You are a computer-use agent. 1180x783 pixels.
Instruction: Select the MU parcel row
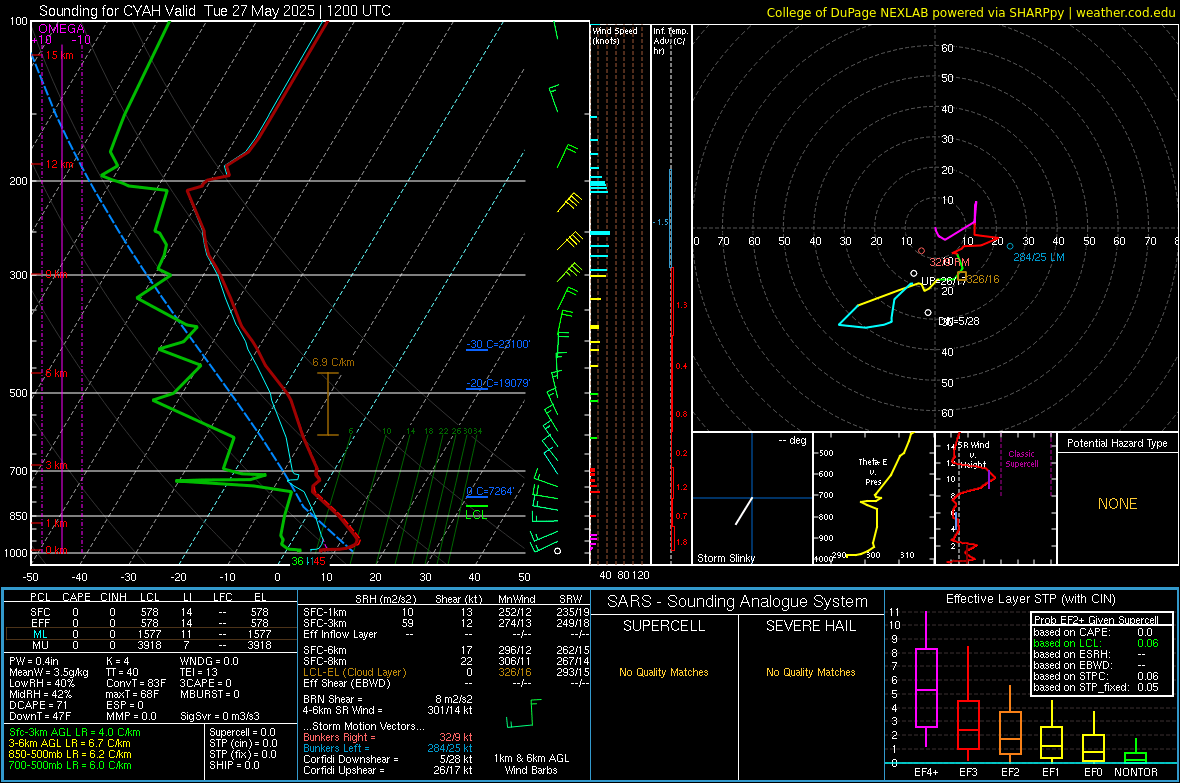pyautogui.click(x=150, y=645)
